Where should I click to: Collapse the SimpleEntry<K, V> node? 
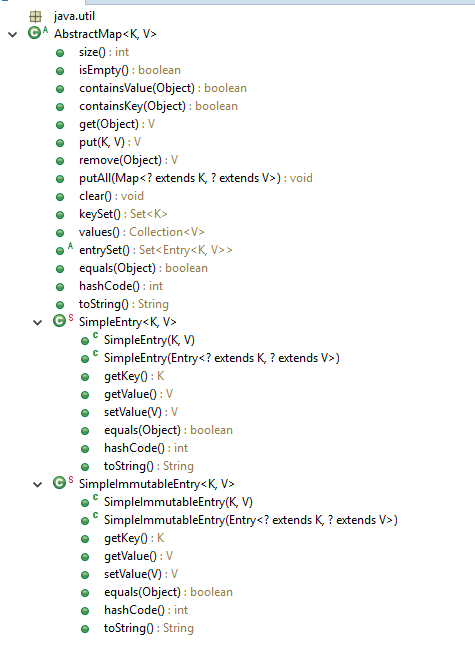tap(38, 322)
